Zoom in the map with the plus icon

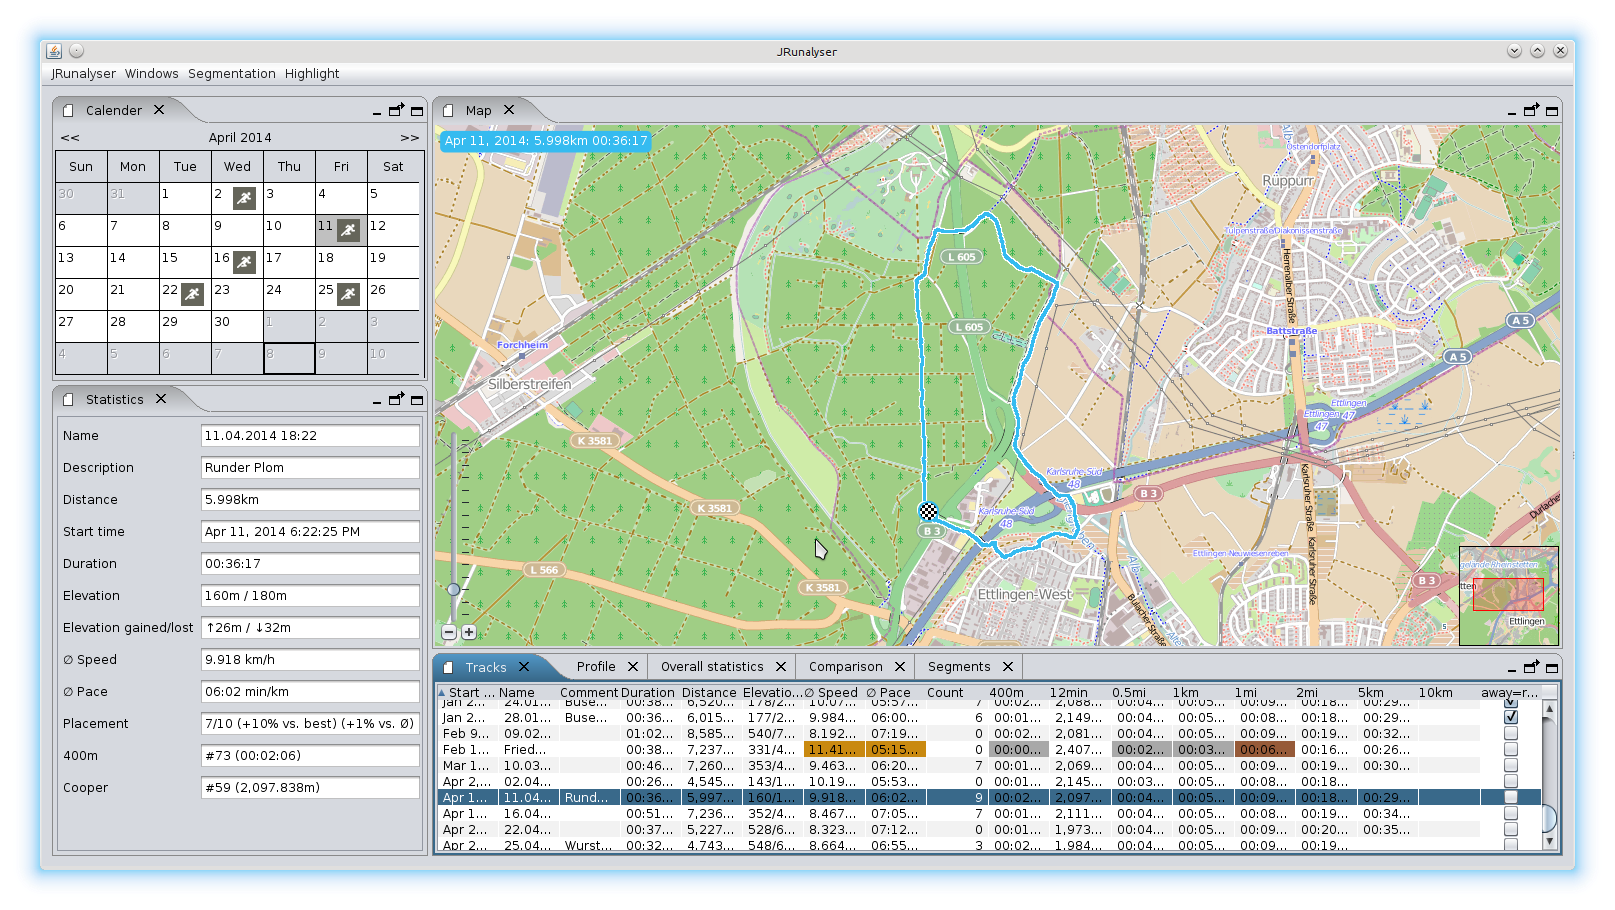tap(468, 632)
